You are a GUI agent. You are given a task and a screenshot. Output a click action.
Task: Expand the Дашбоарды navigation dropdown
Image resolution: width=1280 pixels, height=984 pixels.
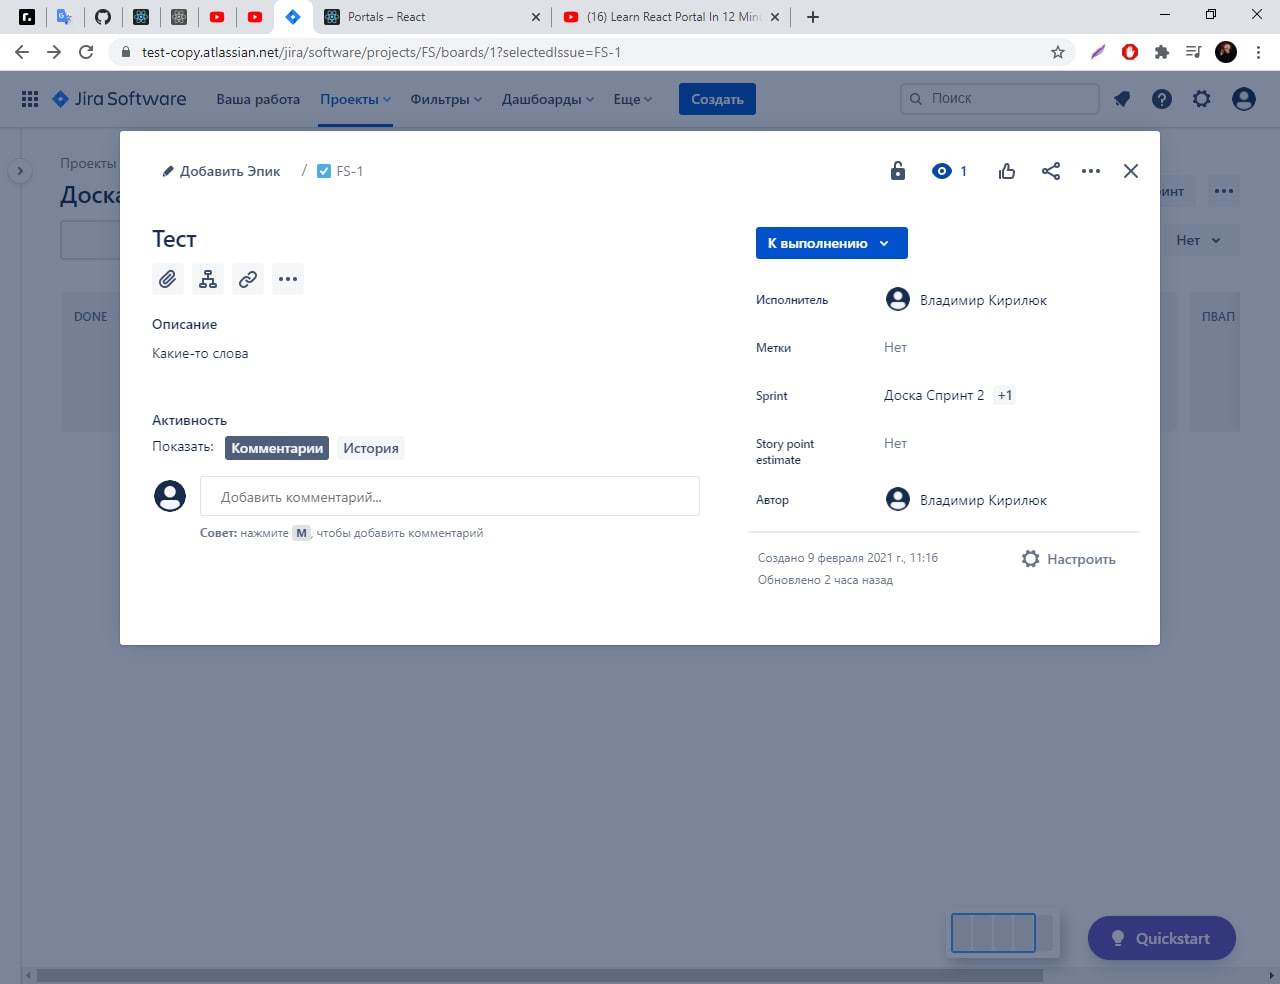[548, 99]
